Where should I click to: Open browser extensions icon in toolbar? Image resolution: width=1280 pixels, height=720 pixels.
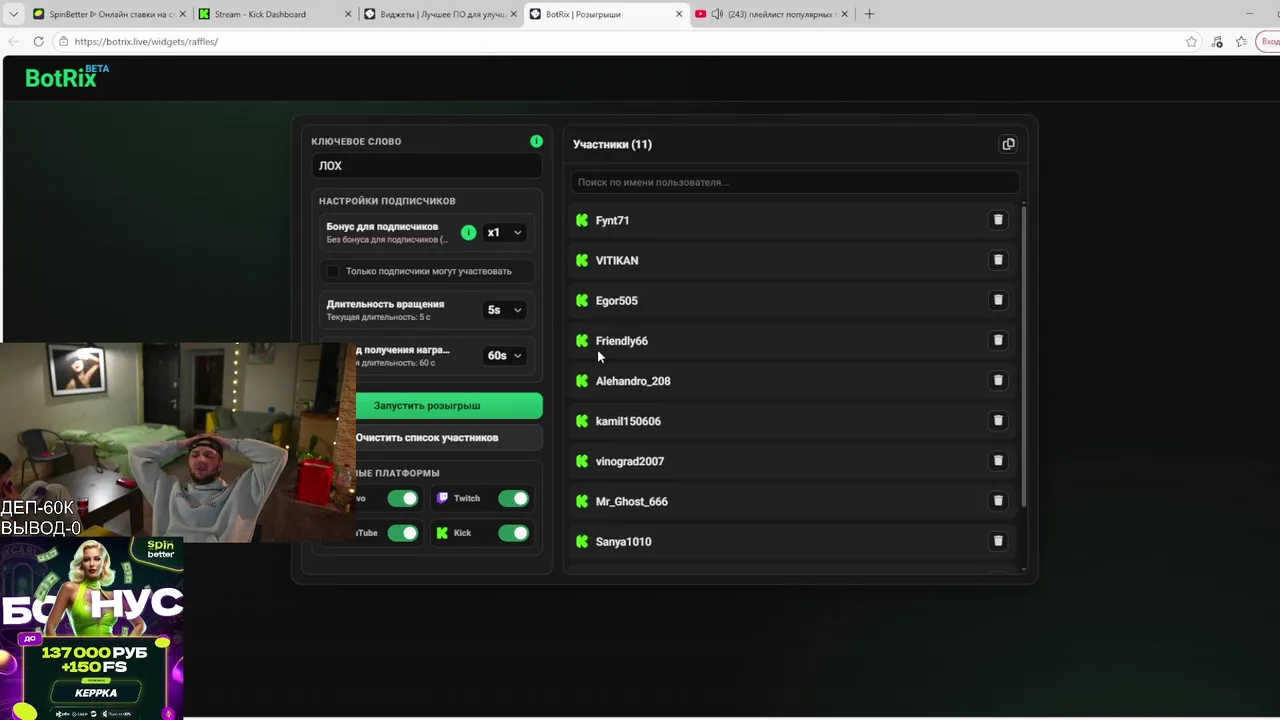[1217, 41]
